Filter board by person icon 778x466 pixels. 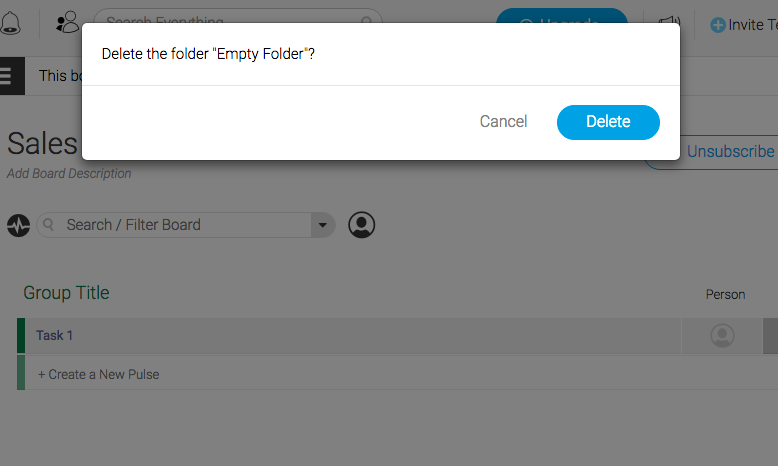361,225
